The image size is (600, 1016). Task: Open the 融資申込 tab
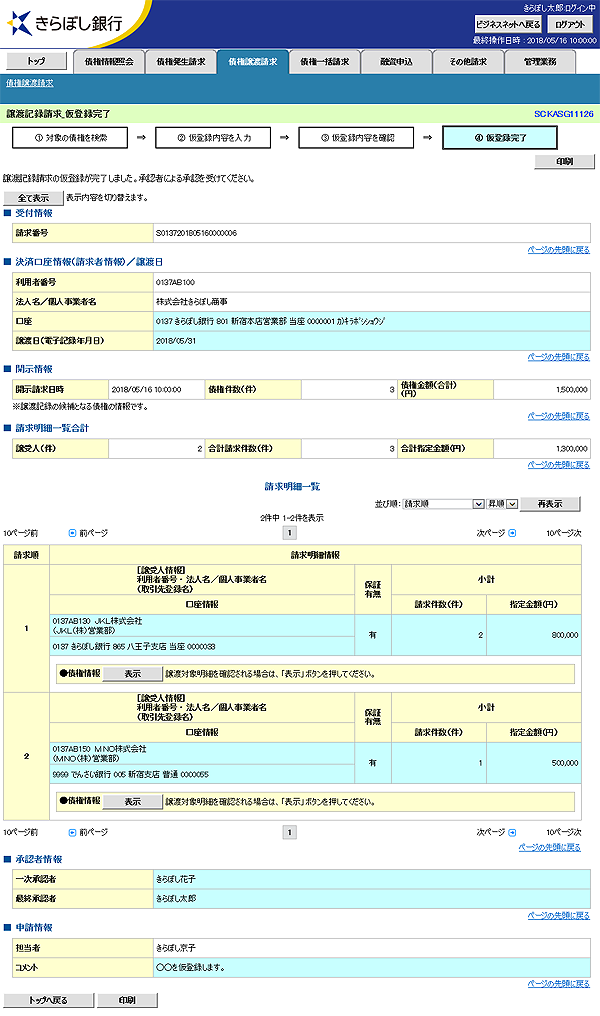[x=397, y=62]
